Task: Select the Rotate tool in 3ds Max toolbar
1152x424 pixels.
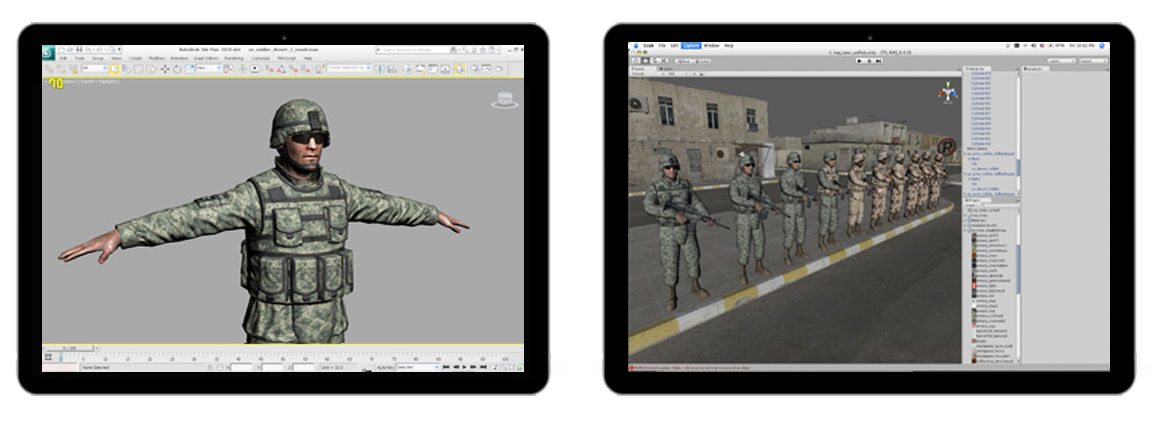Action: (176, 69)
